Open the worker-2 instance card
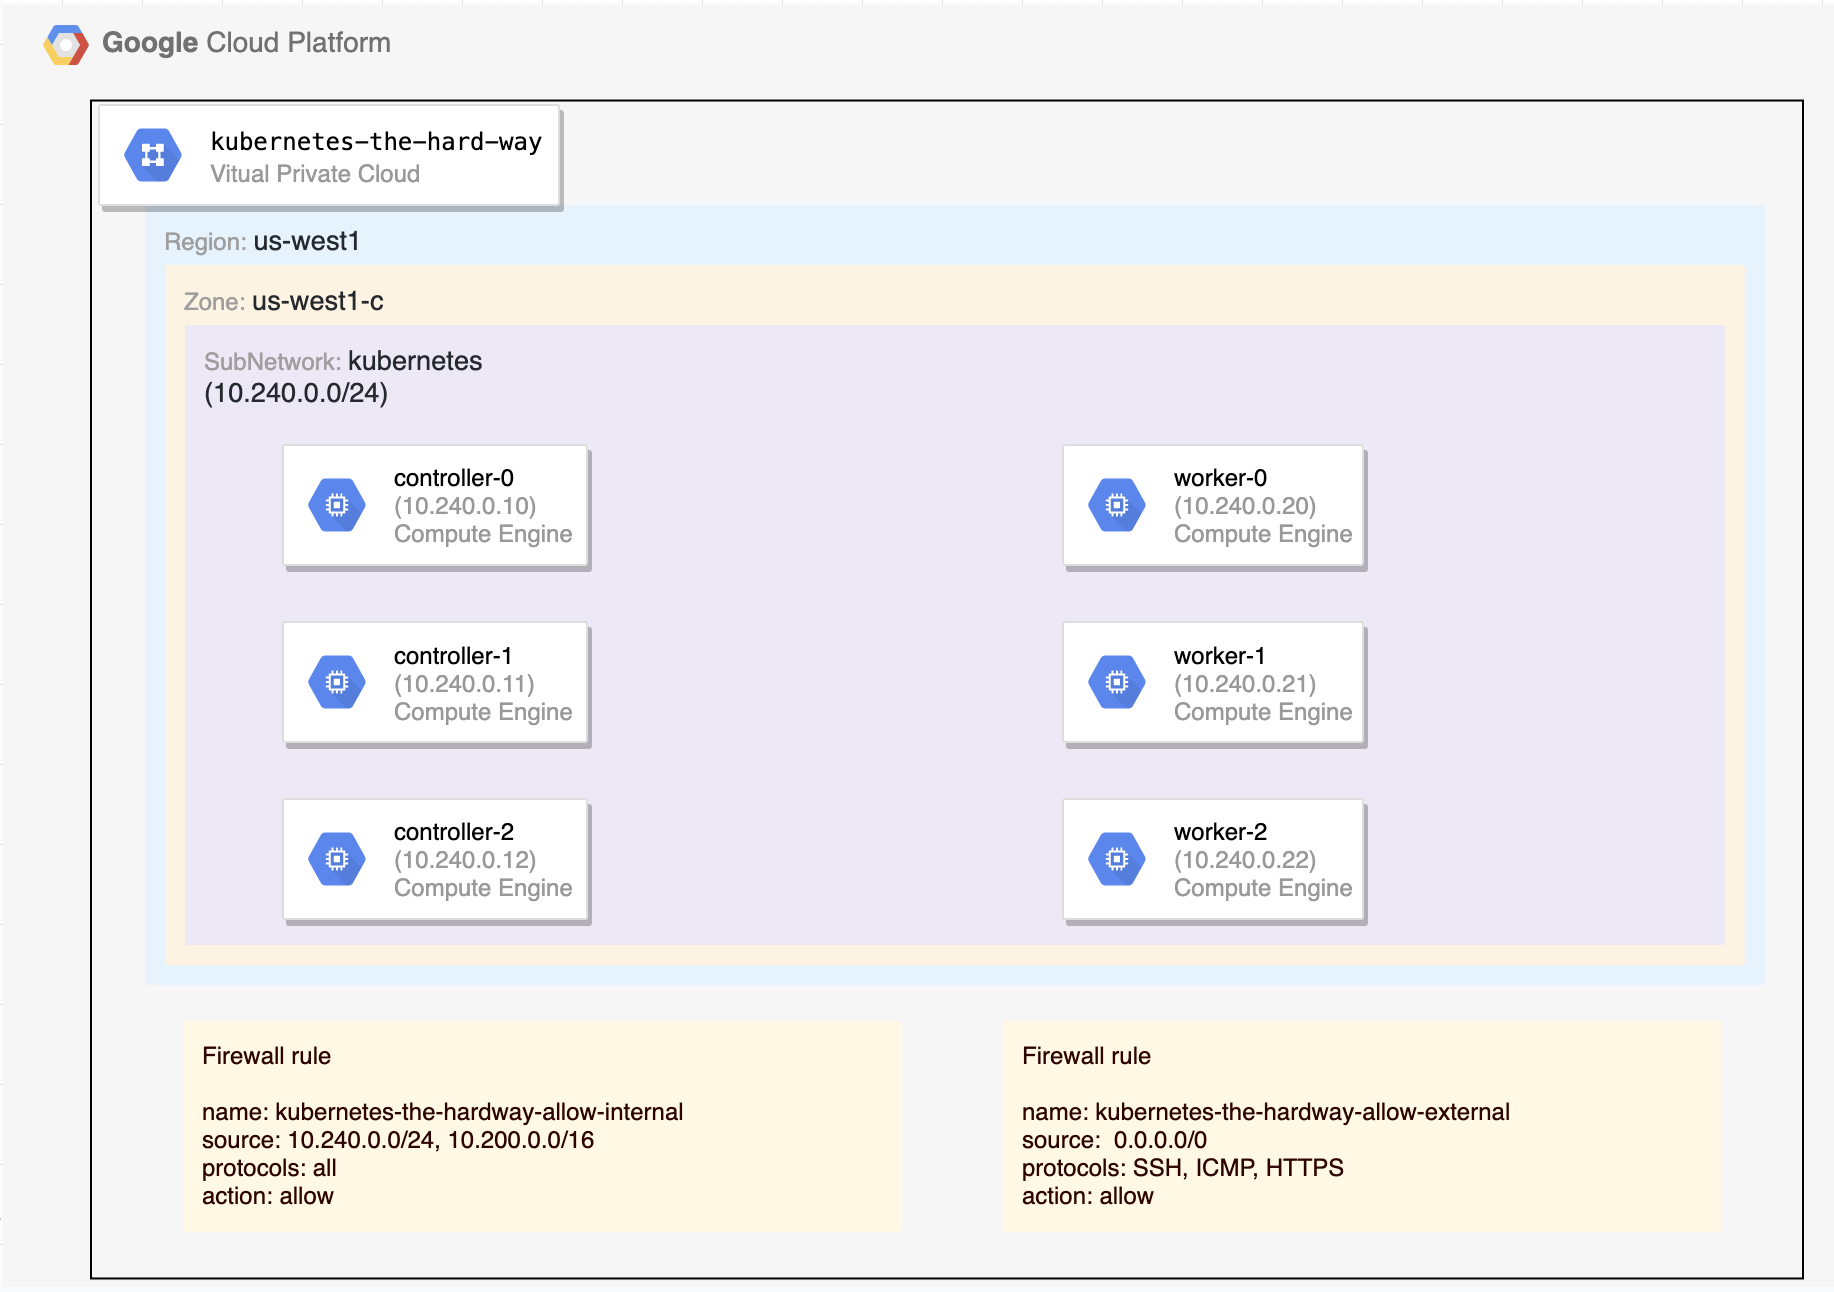 (1213, 860)
